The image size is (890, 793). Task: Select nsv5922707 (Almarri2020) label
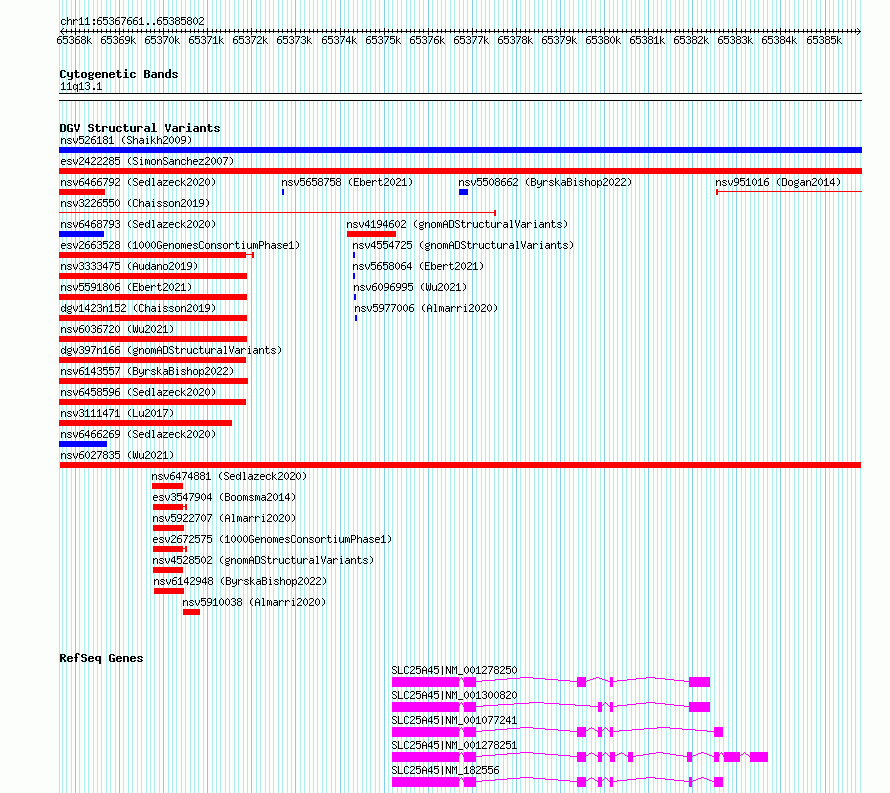(x=224, y=518)
